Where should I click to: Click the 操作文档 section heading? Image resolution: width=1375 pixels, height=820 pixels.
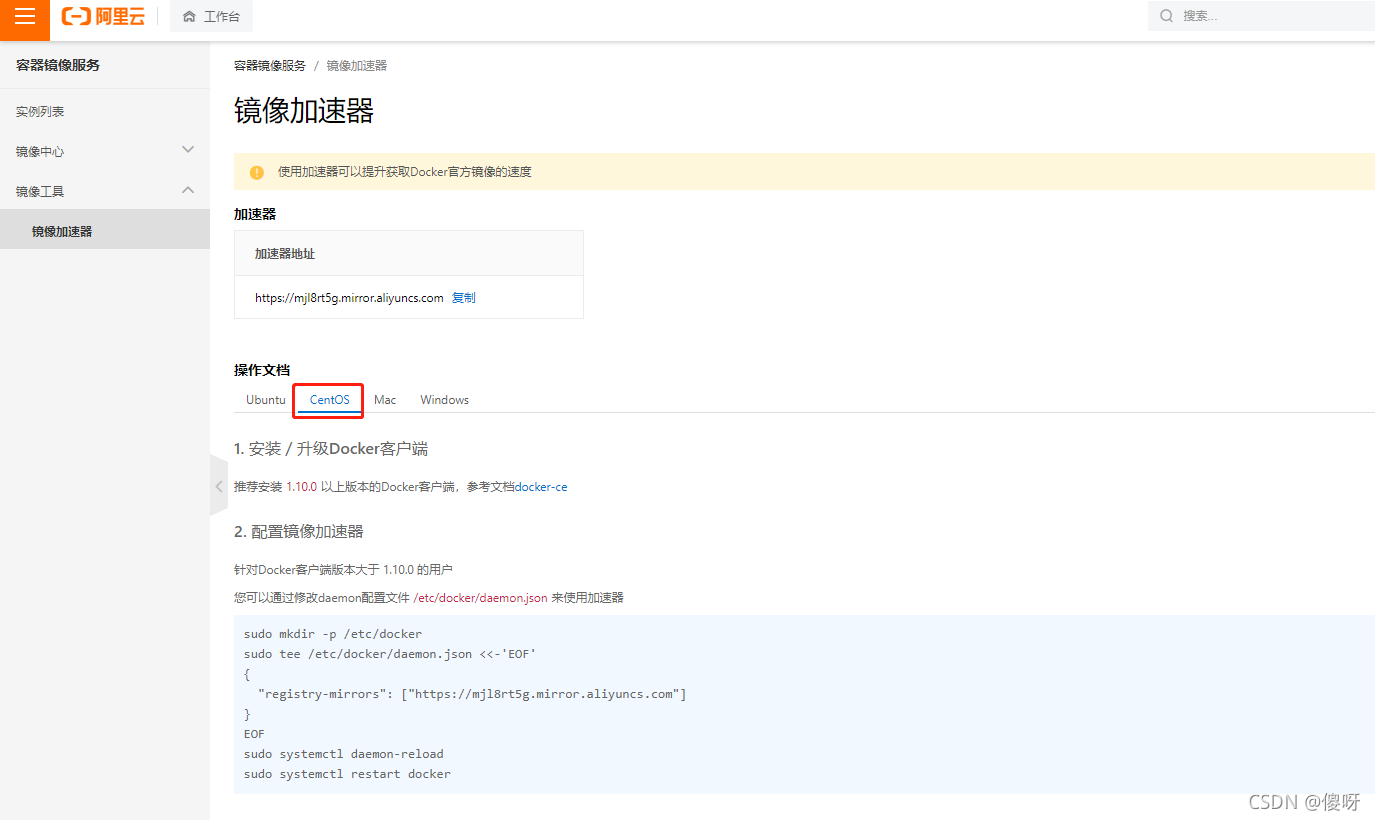262,370
